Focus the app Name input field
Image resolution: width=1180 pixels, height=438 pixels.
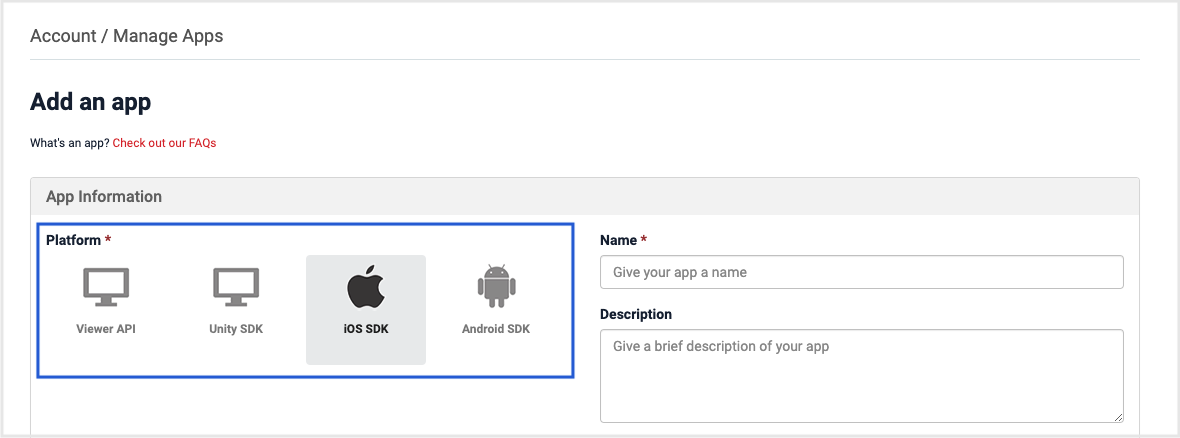[x=862, y=272]
